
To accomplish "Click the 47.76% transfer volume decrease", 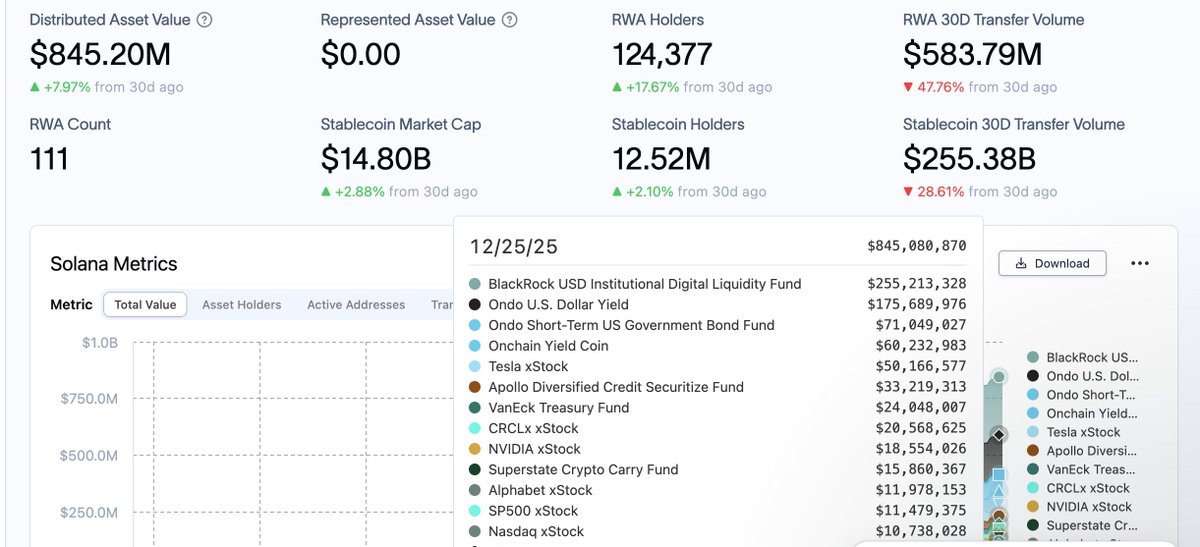I will tap(934, 87).
